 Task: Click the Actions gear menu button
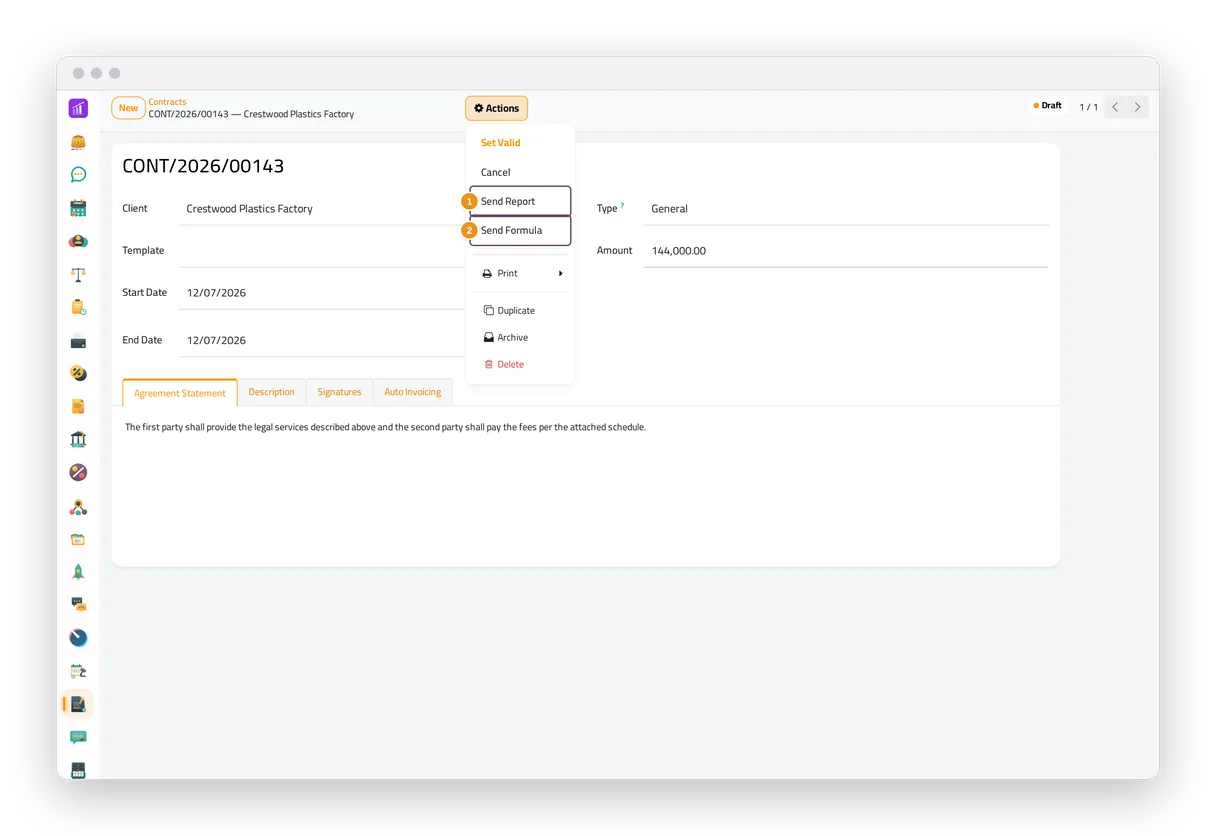[x=496, y=108]
